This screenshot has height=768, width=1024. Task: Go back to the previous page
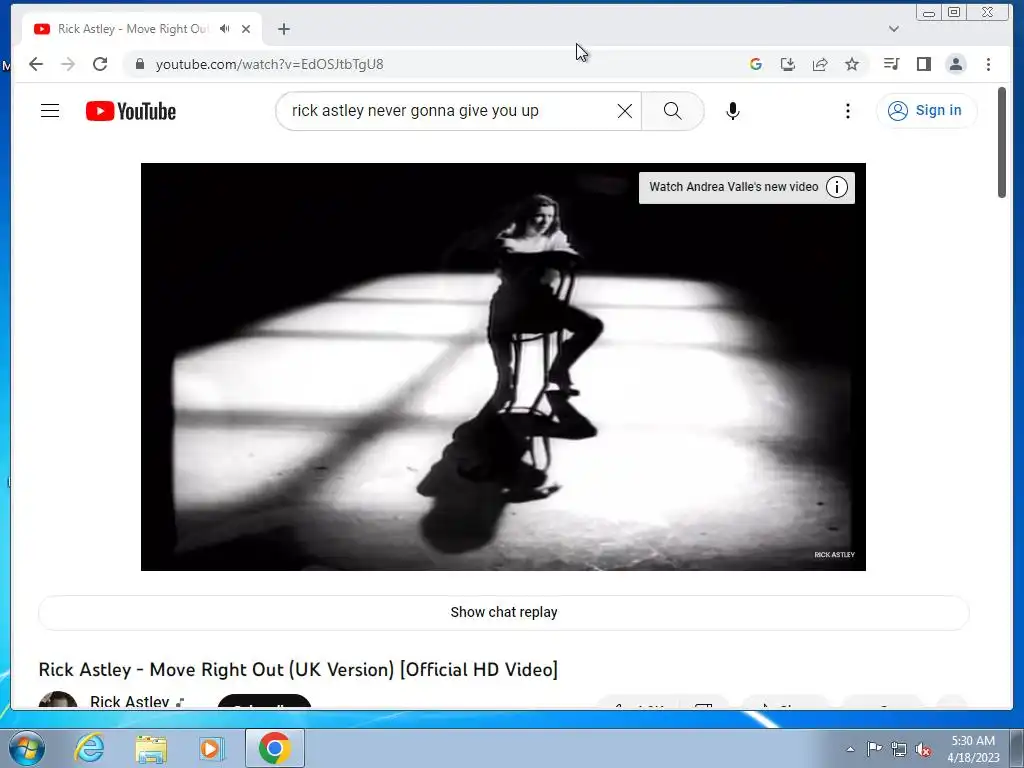(36, 64)
